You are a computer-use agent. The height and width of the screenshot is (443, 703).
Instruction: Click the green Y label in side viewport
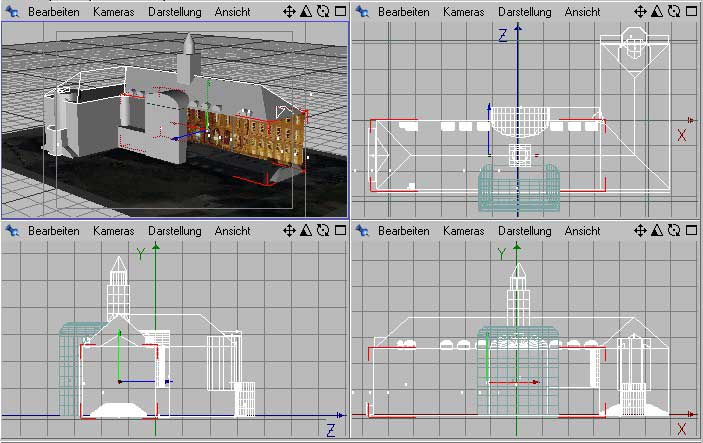[141, 255]
